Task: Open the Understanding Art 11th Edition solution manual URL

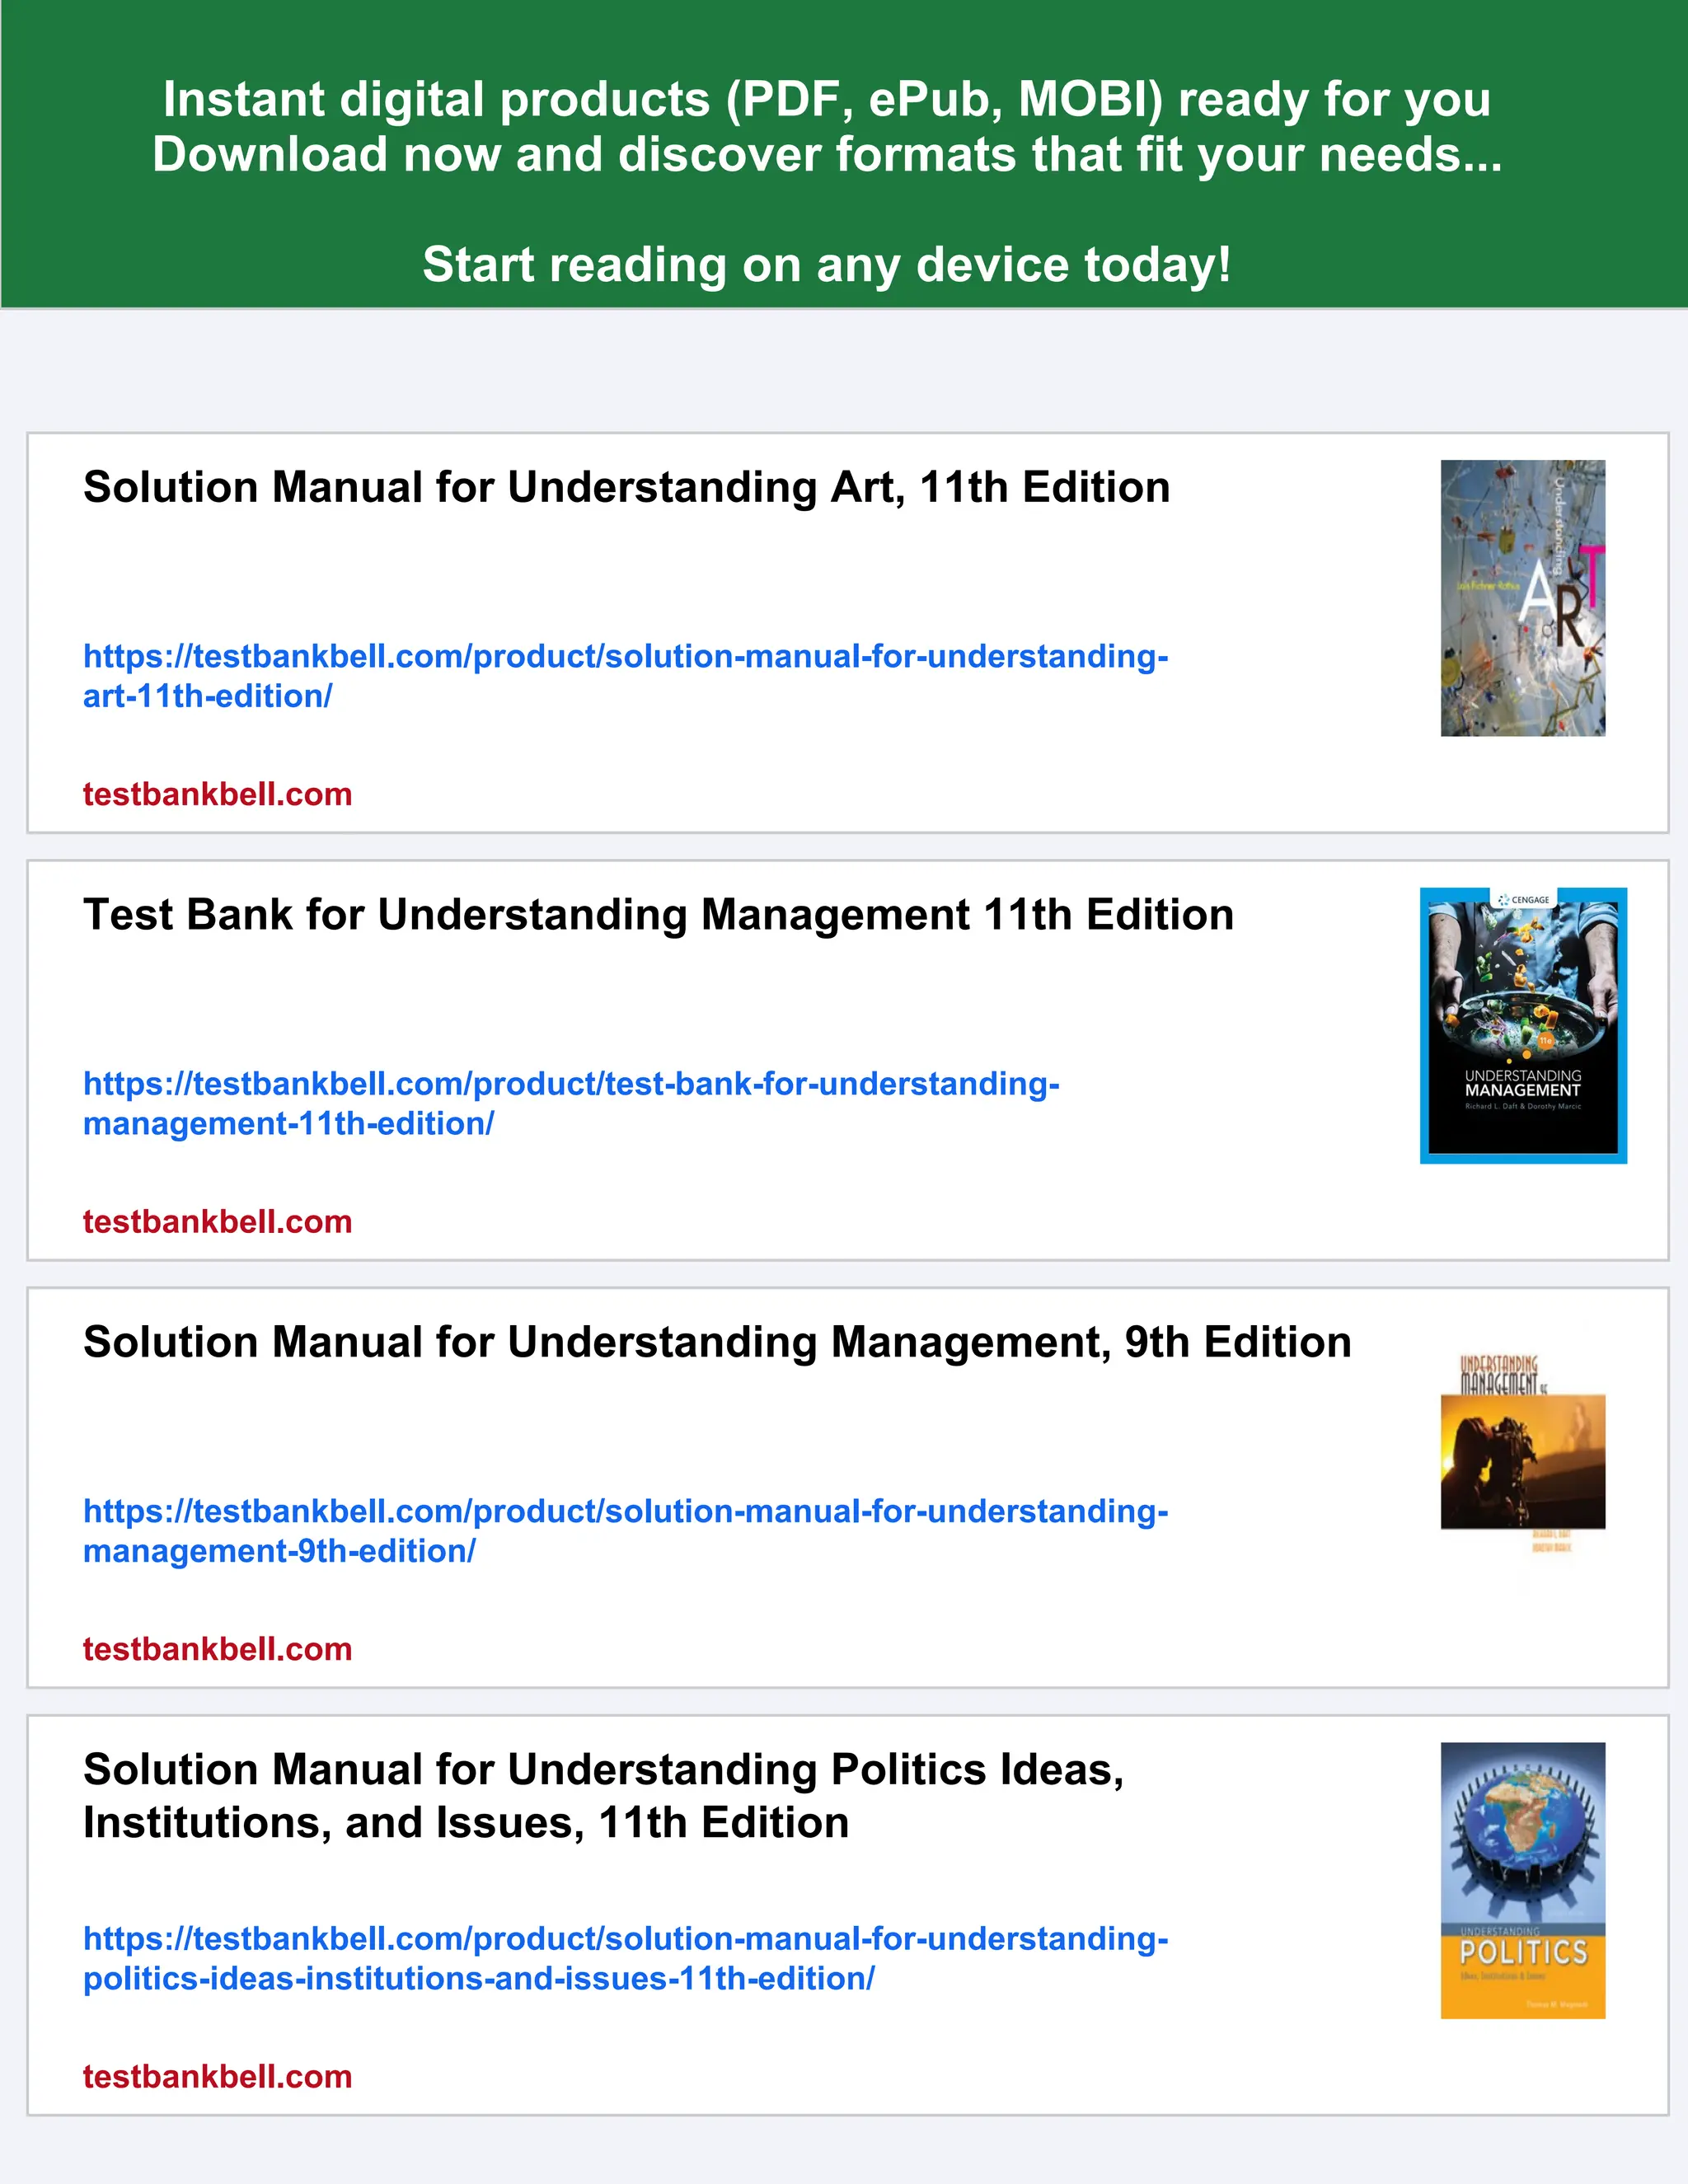Action: tap(626, 676)
